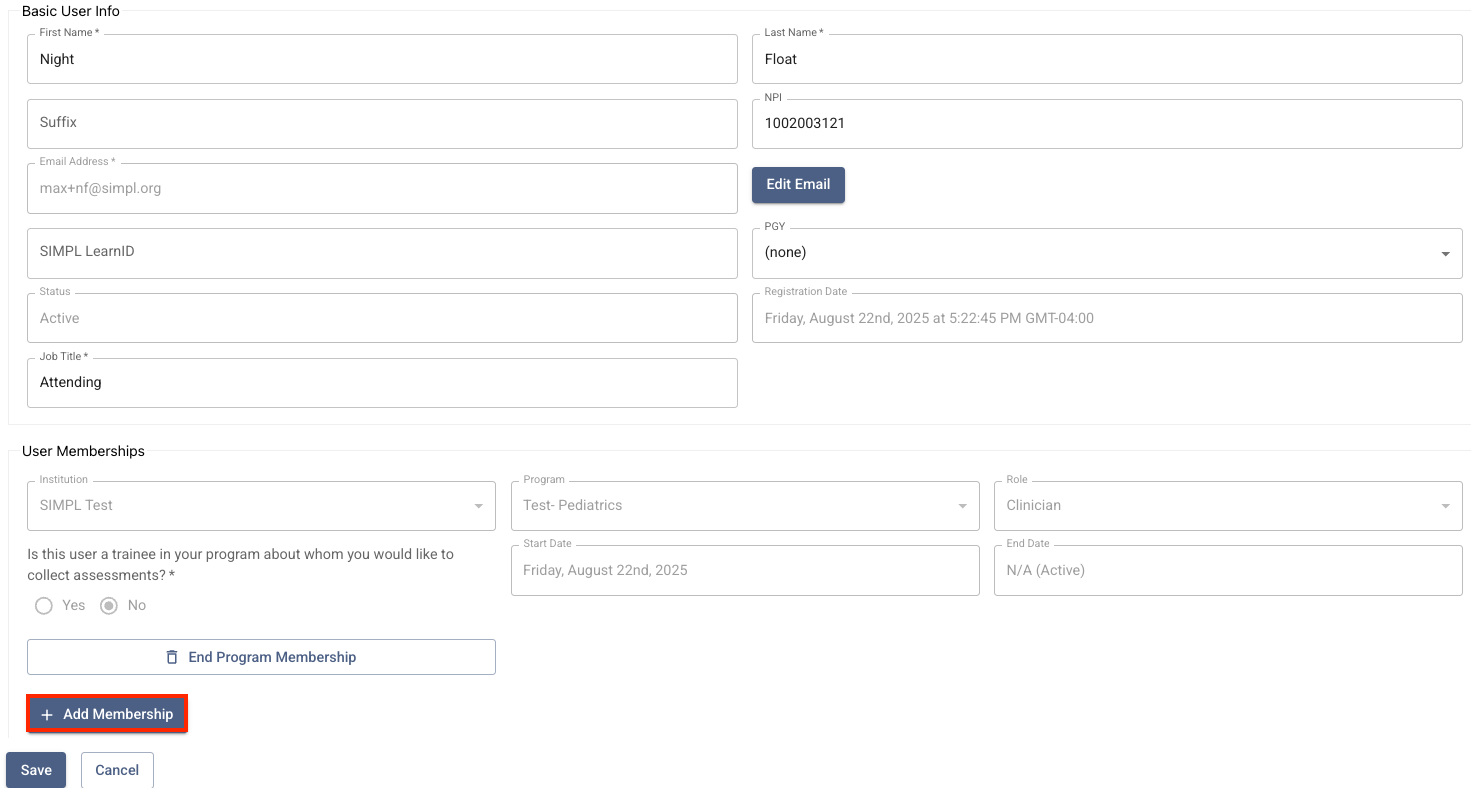1471x788 pixels.
Task: Click the NPI field with 1002003121
Action: click(x=1107, y=123)
